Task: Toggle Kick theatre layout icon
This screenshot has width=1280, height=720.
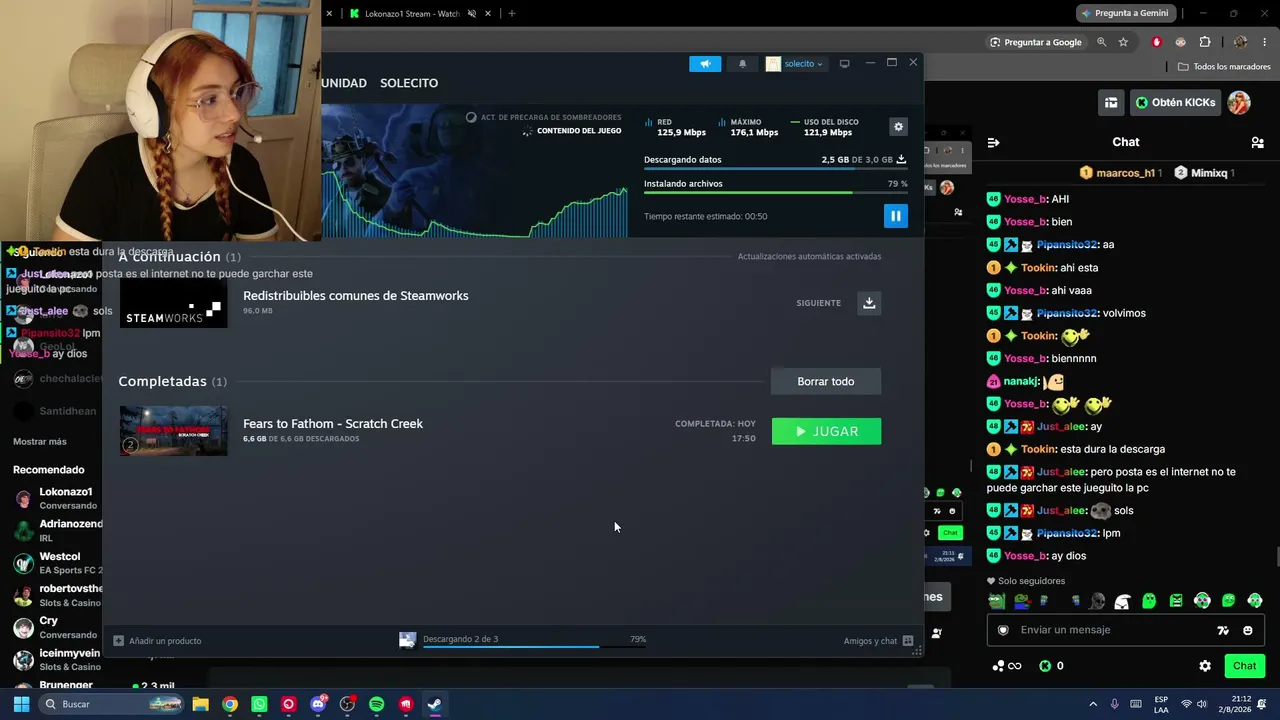Action: pos(1111,102)
